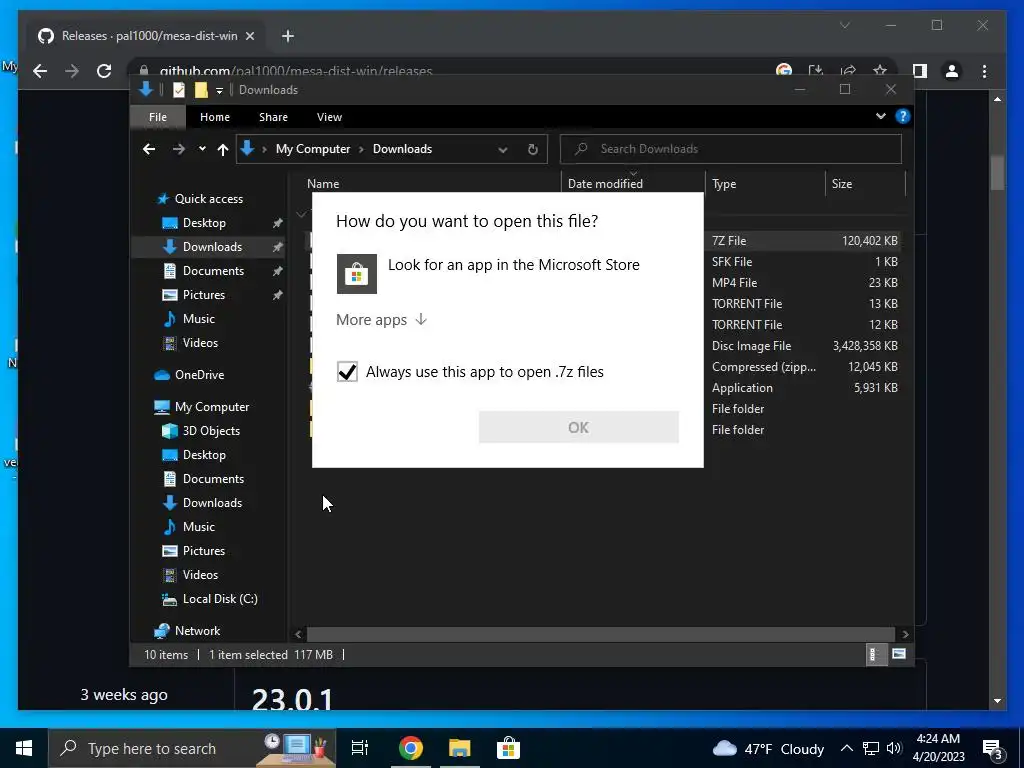
Task: Select Network in navigation pane
Action: [x=197, y=631]
